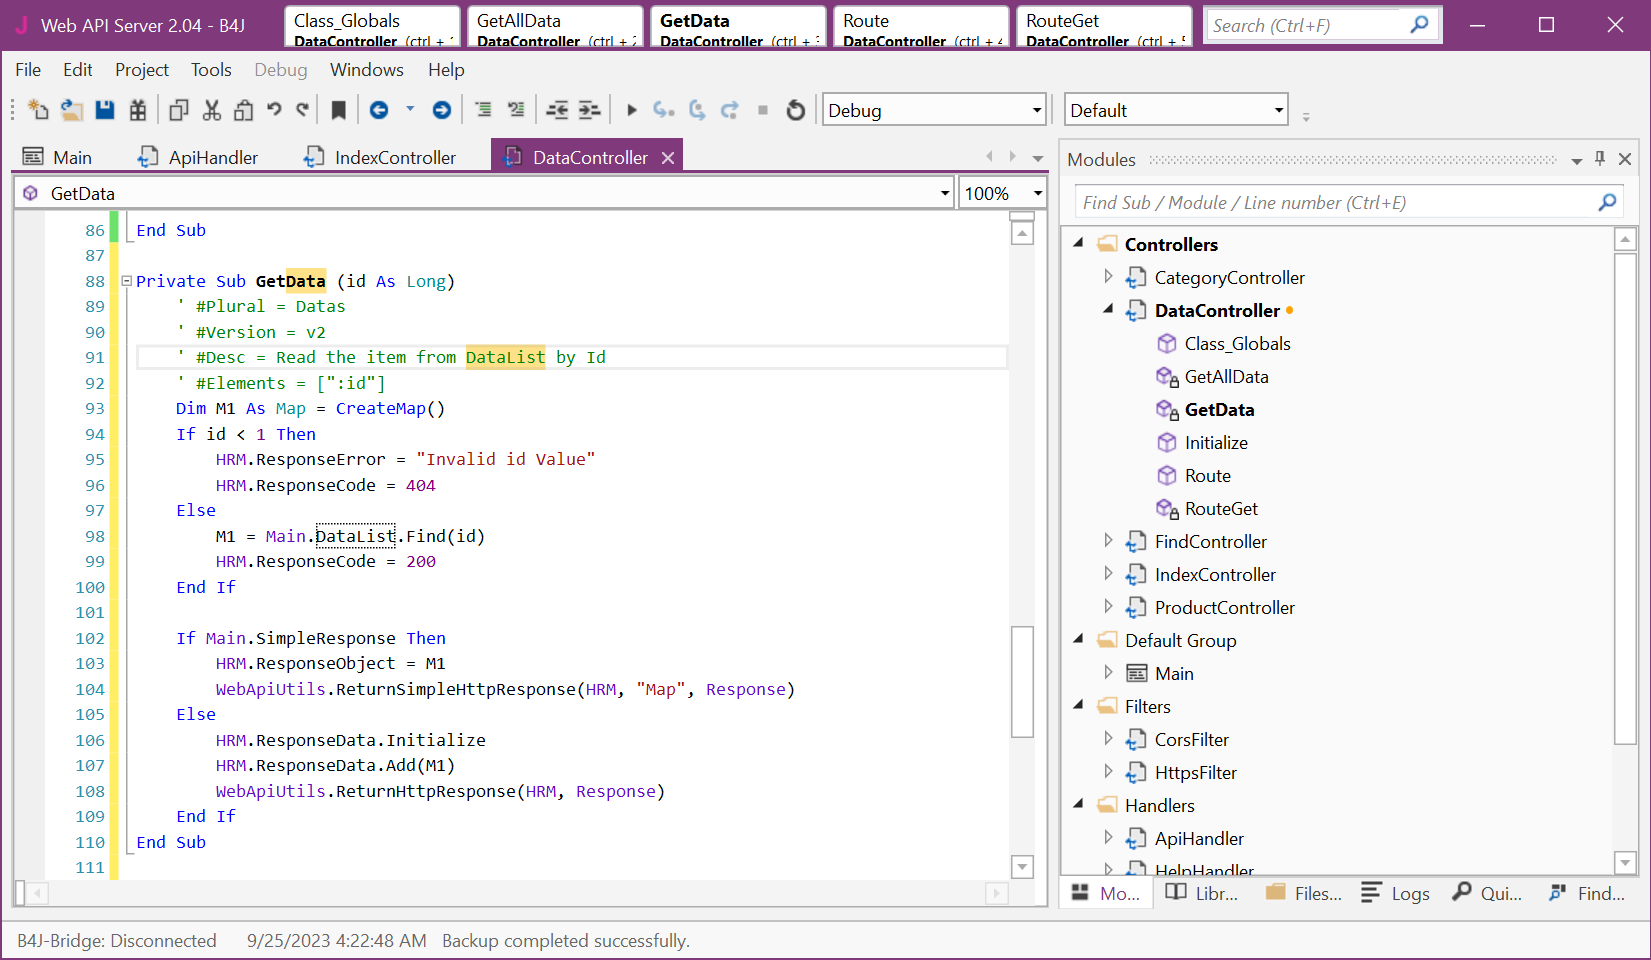The width and height of the screenshot is (1651, 960).
Task: Open the 100% zoom level dropdown
Action: (x=1037, y=193)
